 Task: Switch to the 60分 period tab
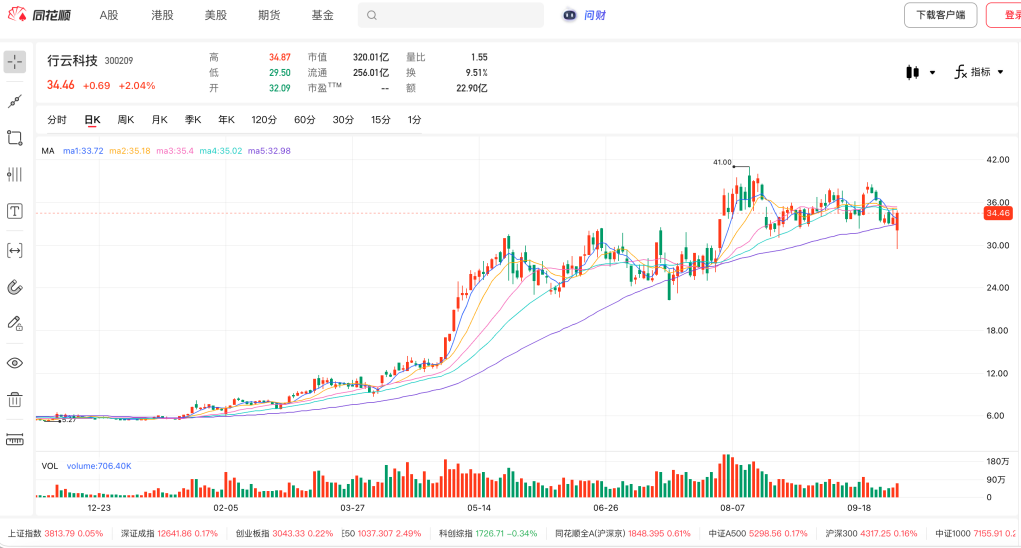point(304,120)
